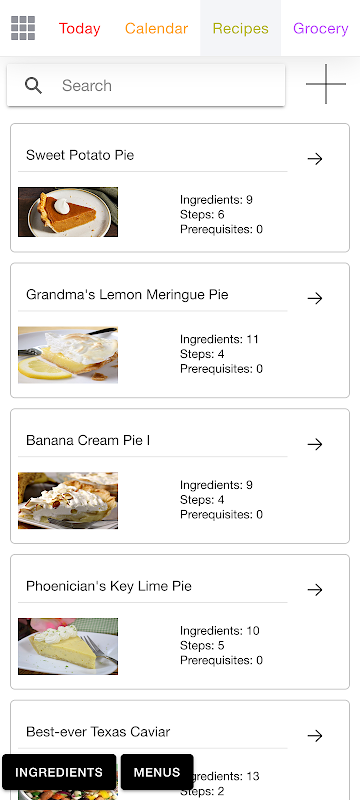Image resolution: width=360 pixels, height=800 pixels.
Task: Select the Key Lime Pie photo
Action: tap(68, 646)
